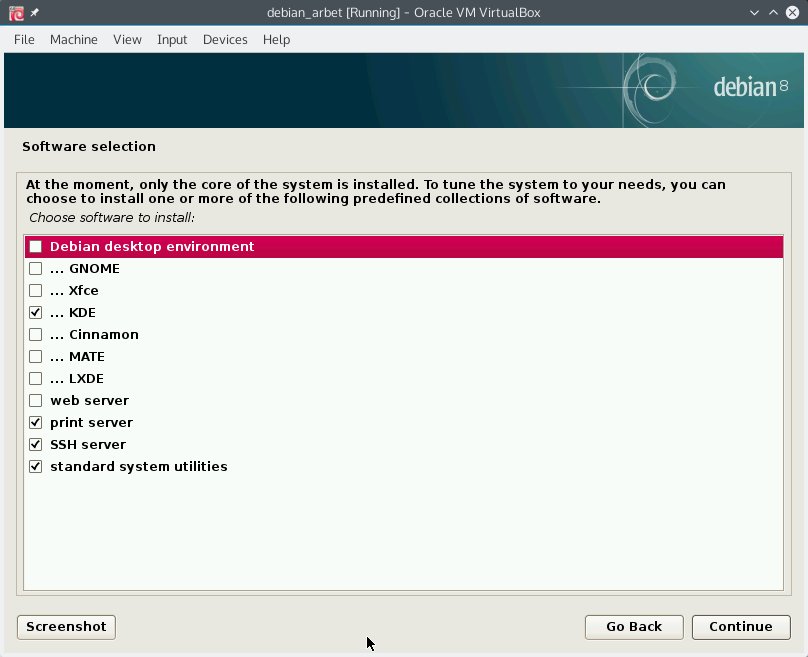Uncheck standard system utilities
Viewport: 808px width, 657px height.
36,466
